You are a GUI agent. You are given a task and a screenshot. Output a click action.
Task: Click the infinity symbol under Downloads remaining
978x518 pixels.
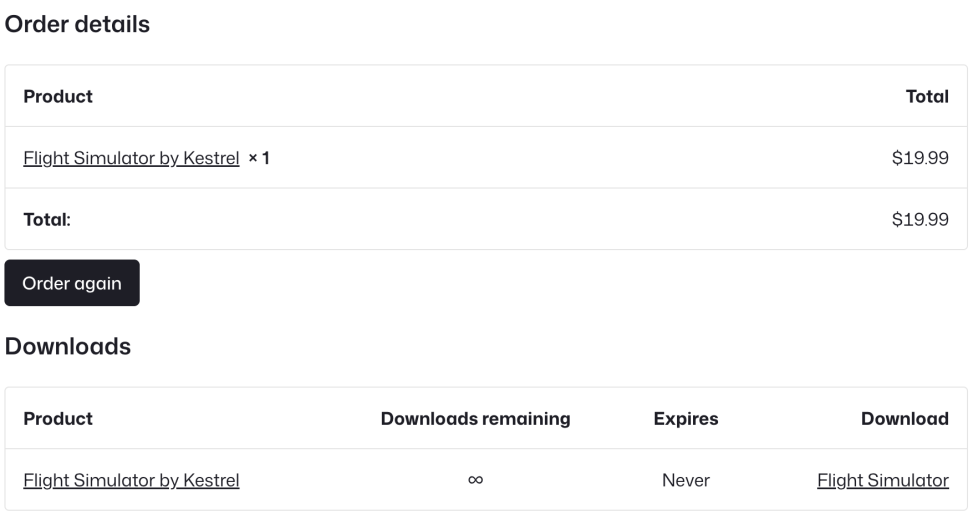[x=475, y=480]
